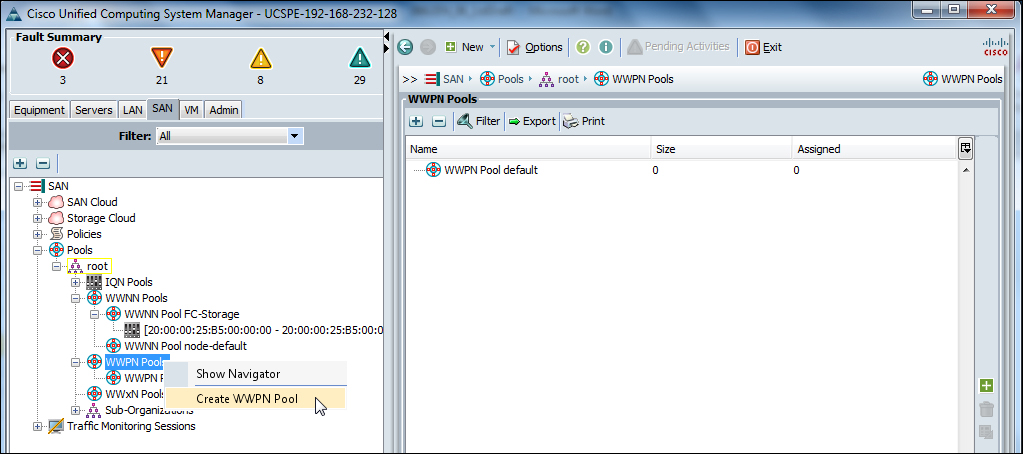
Task: Switch to the Equipment tab
Action: [39, 110]
